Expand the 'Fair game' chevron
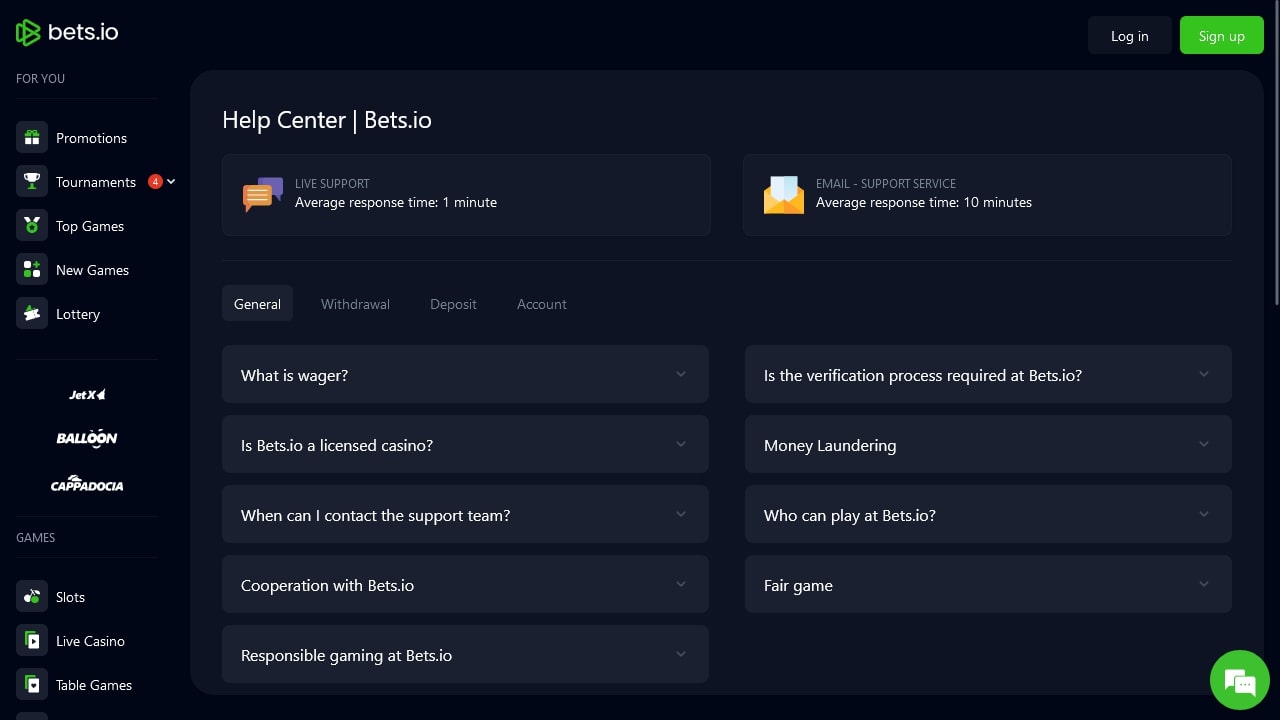 [1204, 584]
